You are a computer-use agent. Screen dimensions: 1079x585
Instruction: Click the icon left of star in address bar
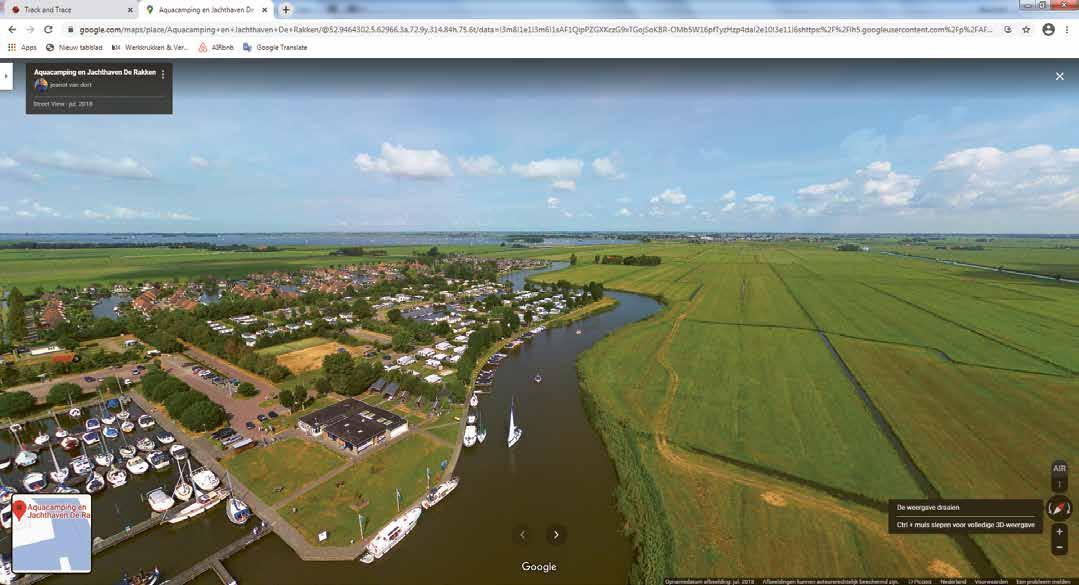point(1007,30)
